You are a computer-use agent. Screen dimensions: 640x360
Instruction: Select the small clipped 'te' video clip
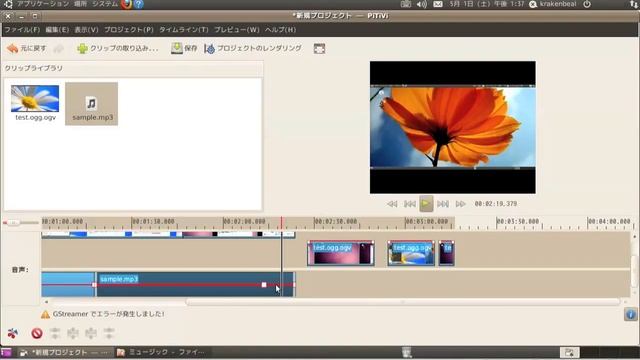[447, 253]
